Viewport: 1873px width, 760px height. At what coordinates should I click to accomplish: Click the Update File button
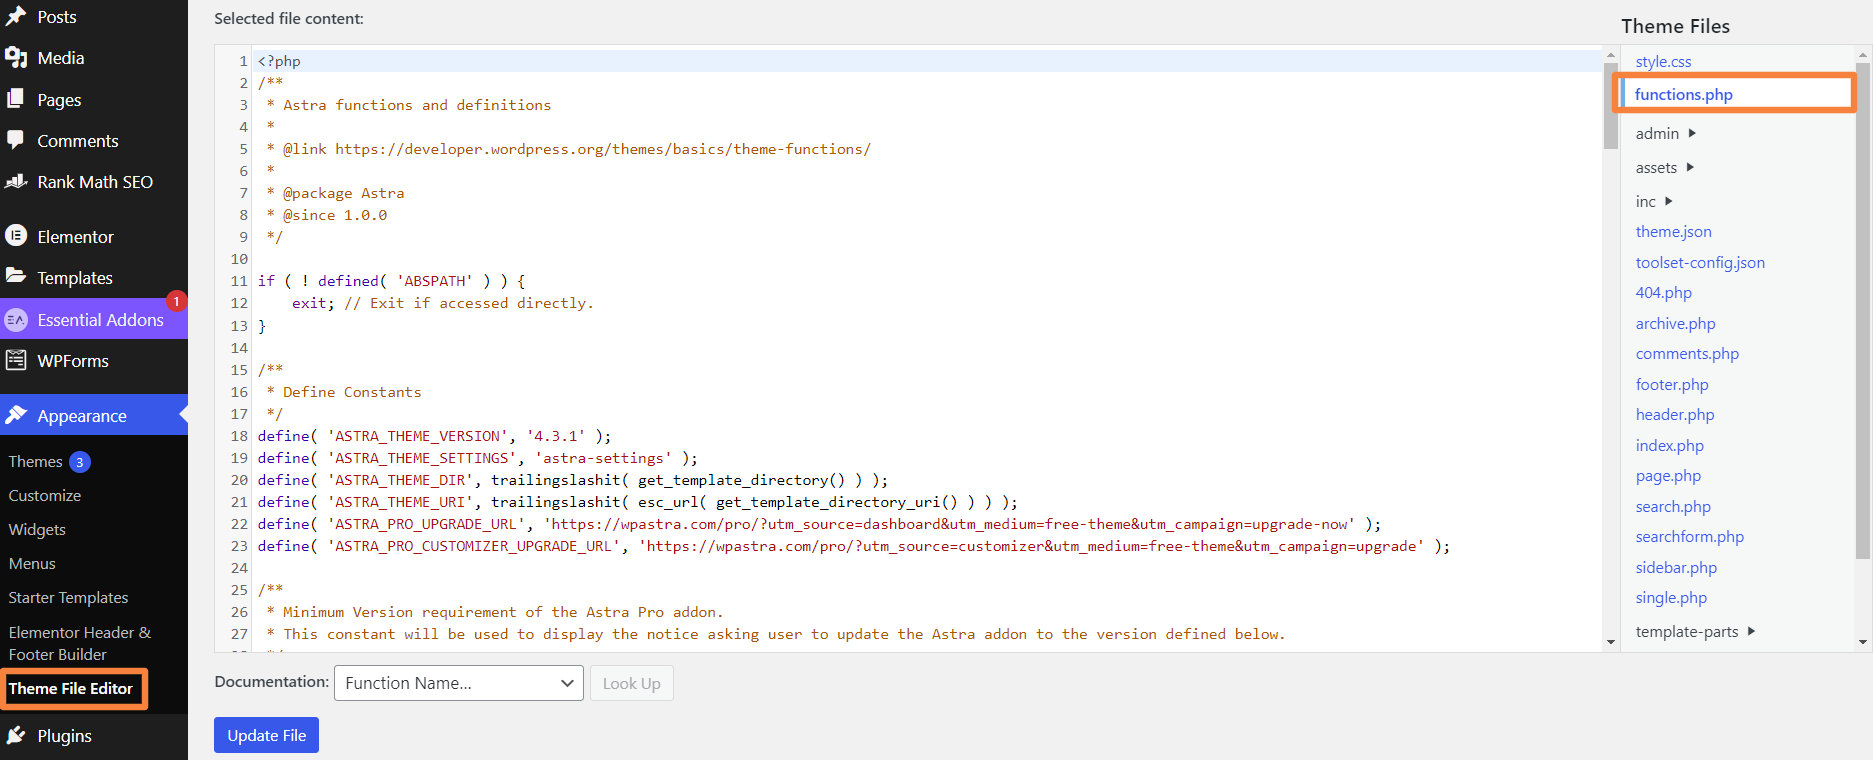(x=266, y=735)
